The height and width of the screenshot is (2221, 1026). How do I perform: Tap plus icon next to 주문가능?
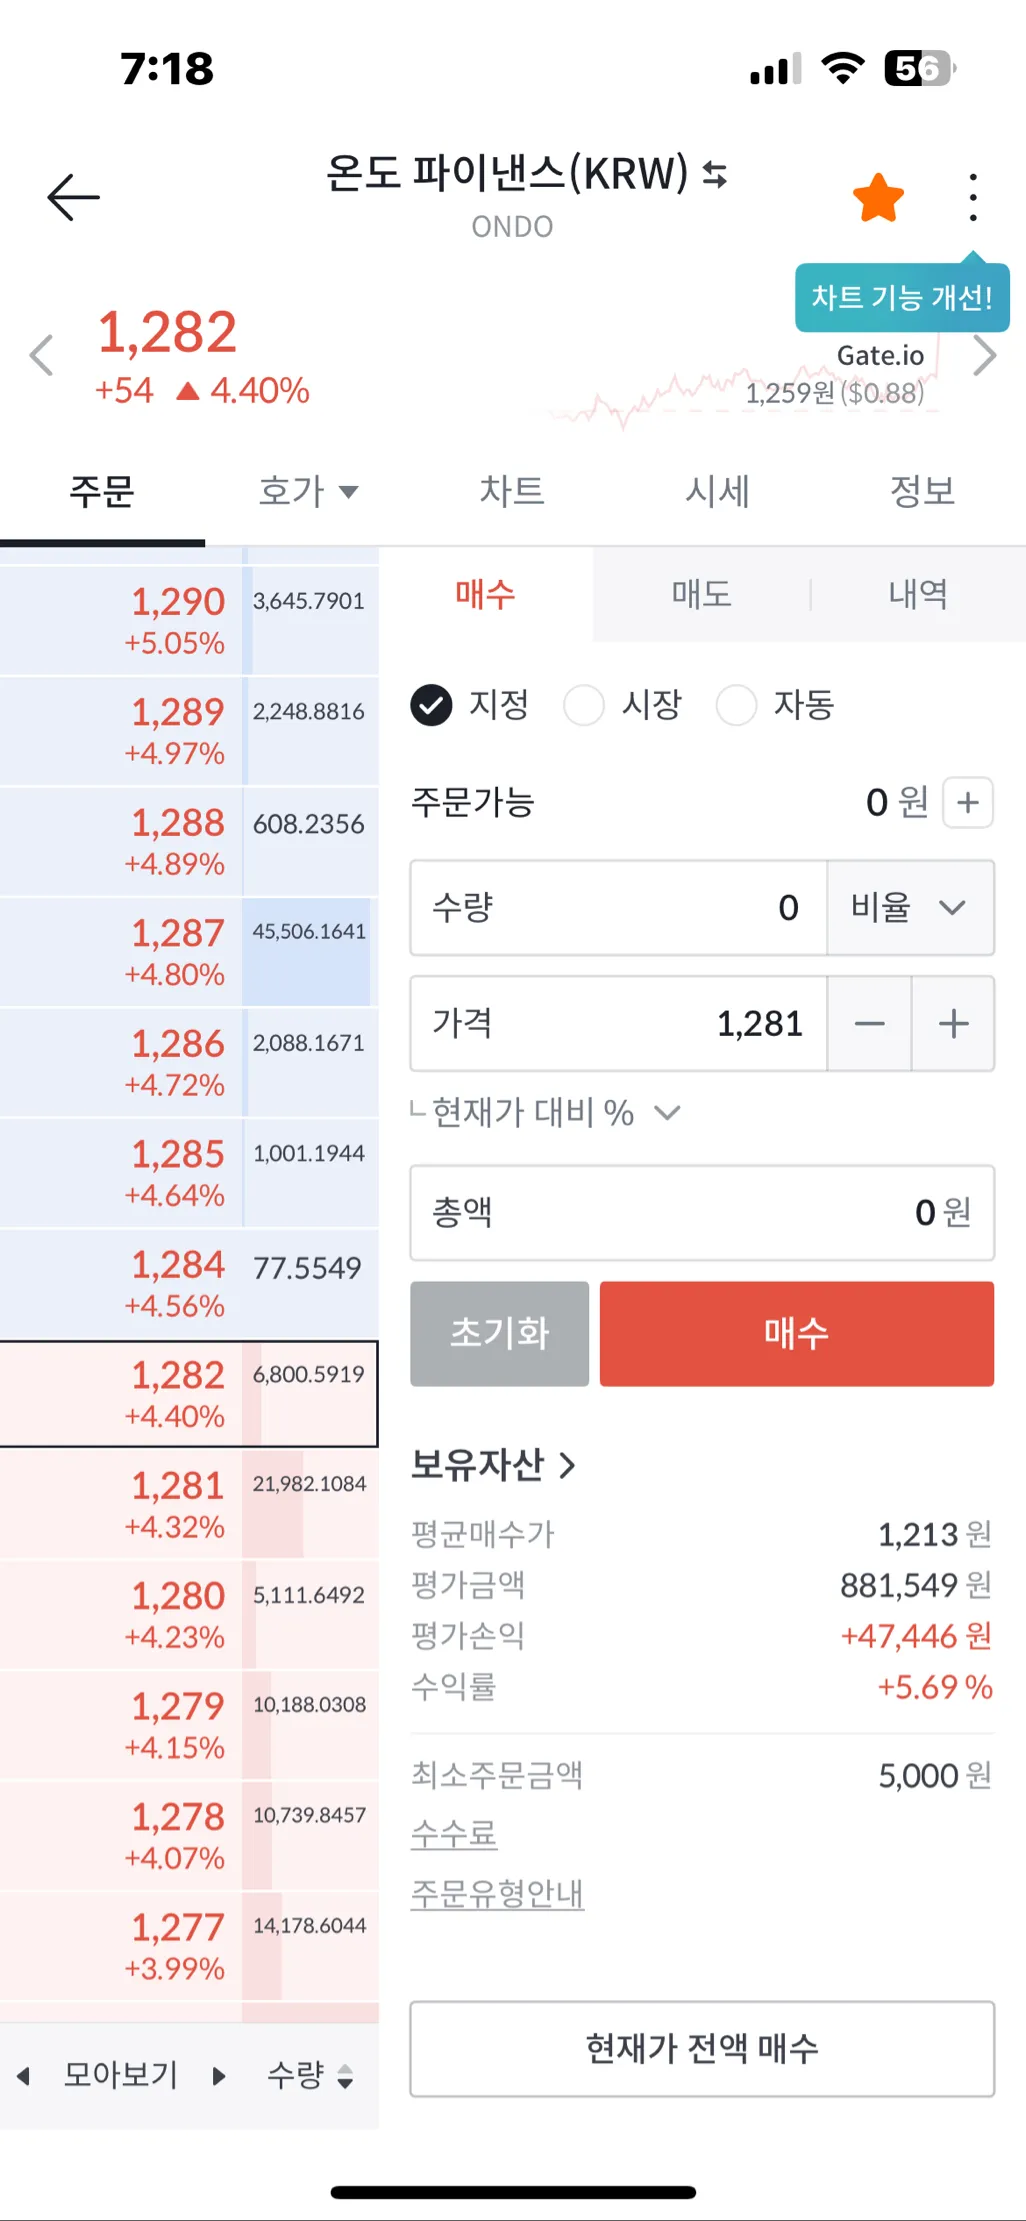pos(967,802)
